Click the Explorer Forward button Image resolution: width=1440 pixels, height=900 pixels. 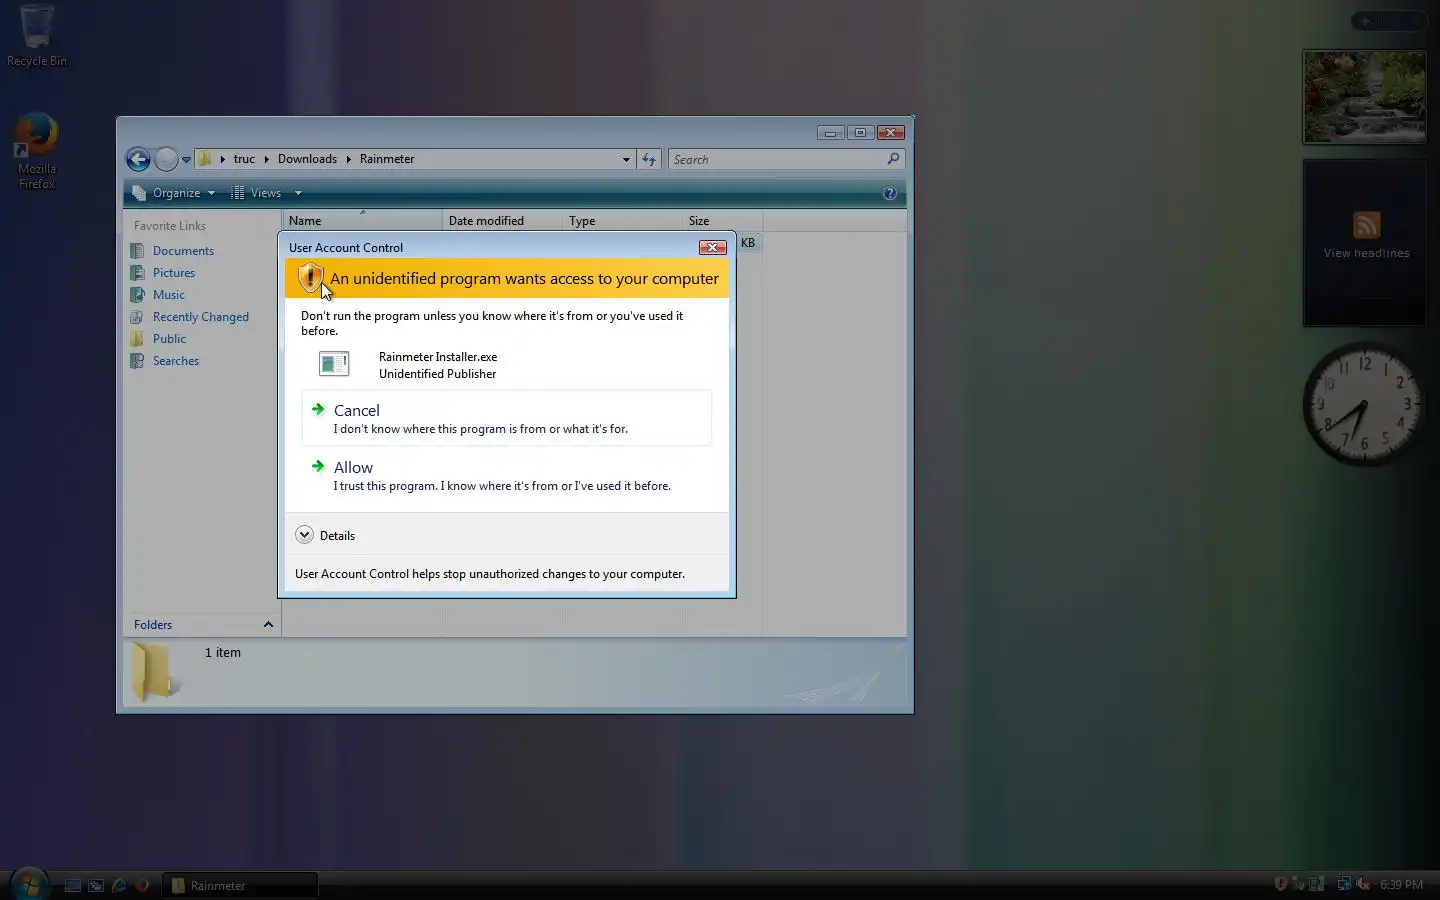click(166, 159)
